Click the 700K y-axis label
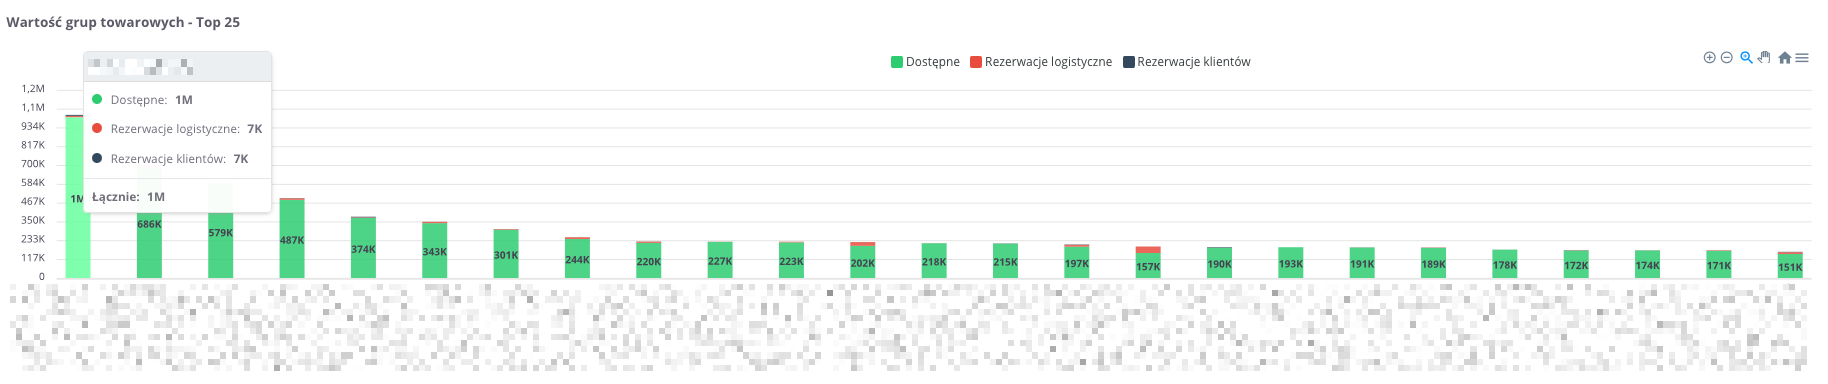Image resolution: width=1828 pixels, height=384 pixels. [x=33, y=164]
